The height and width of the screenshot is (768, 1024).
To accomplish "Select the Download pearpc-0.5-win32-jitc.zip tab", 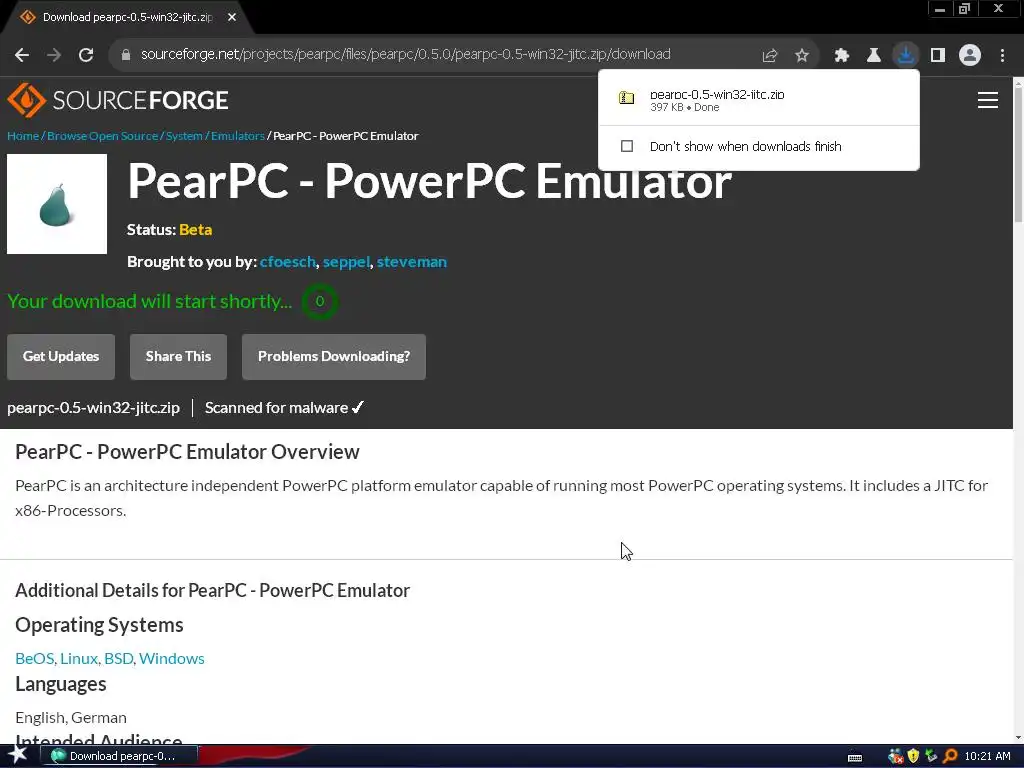I will [127, 17].
